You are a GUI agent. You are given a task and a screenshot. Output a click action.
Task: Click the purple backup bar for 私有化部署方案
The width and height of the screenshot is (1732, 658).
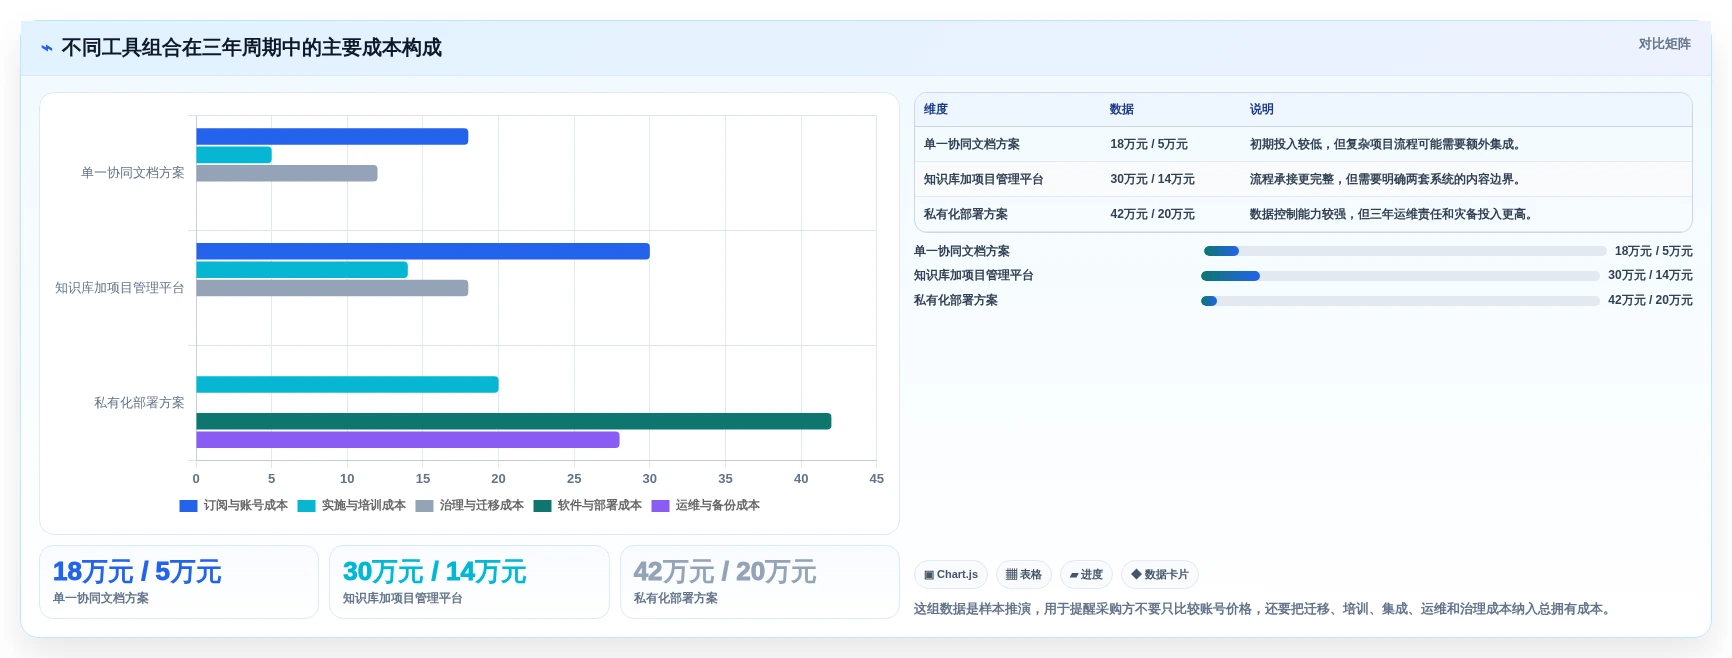[408, 440]
